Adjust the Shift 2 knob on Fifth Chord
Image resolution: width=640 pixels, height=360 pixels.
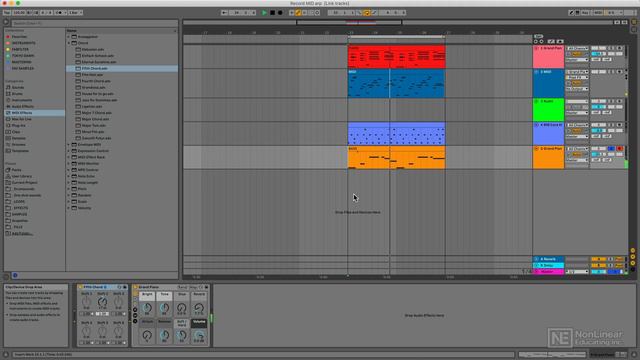[x=102, y=302]
